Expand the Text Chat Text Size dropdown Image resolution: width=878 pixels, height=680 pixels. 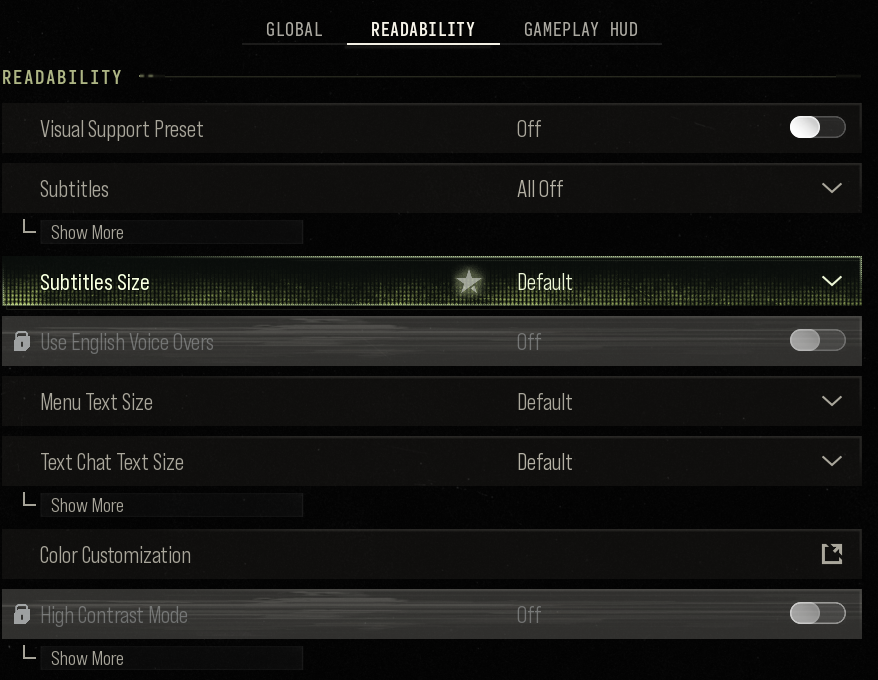(431, 462)
